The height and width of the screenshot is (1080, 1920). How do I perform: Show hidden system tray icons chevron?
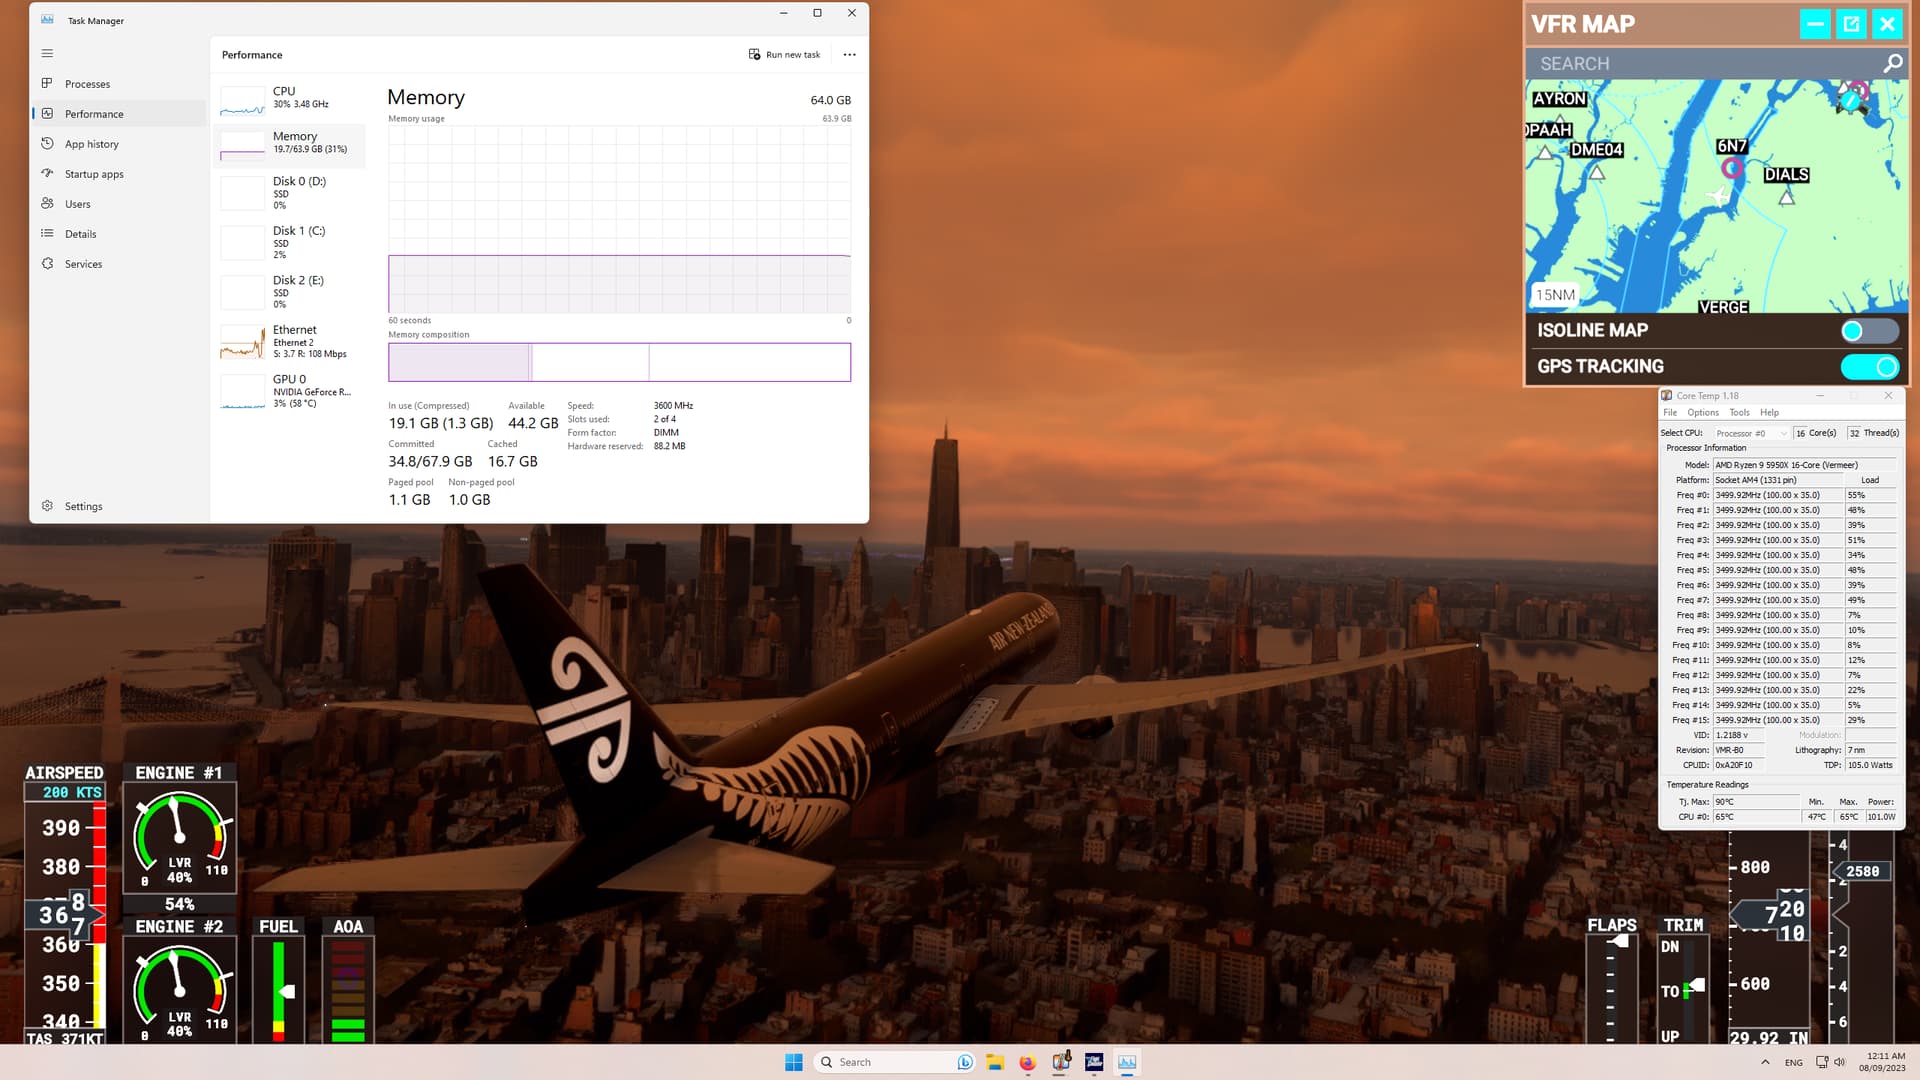point(1765,1062)
